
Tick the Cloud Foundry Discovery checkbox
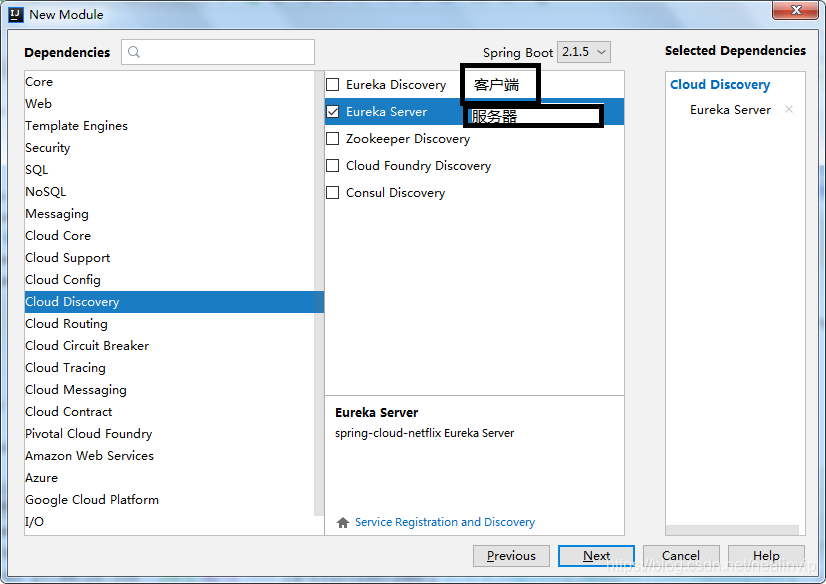coord(332,165)
